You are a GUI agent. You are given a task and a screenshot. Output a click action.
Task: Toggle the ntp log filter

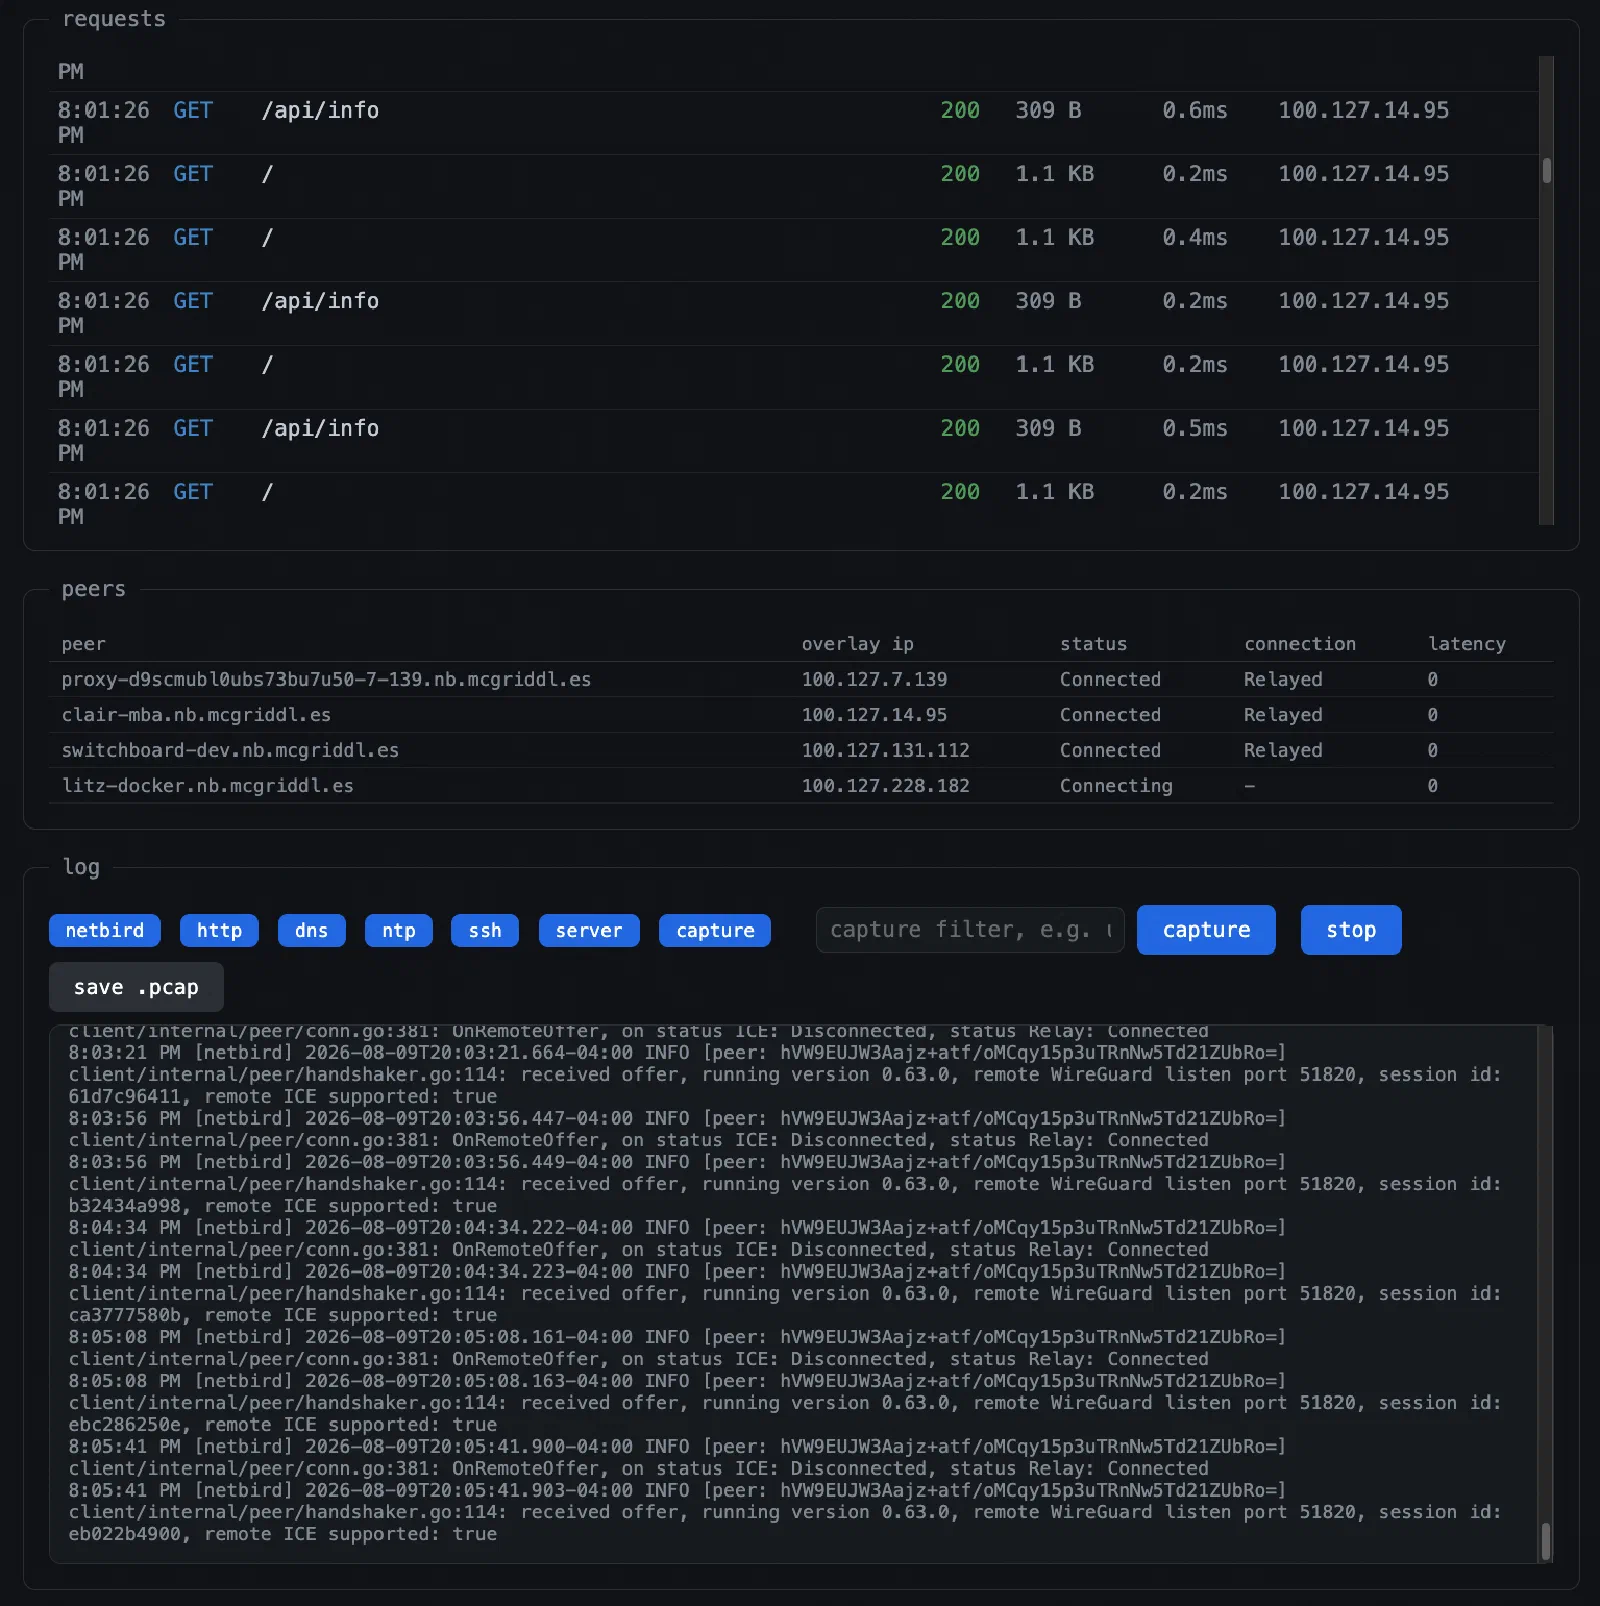click(x=399, y=930)
